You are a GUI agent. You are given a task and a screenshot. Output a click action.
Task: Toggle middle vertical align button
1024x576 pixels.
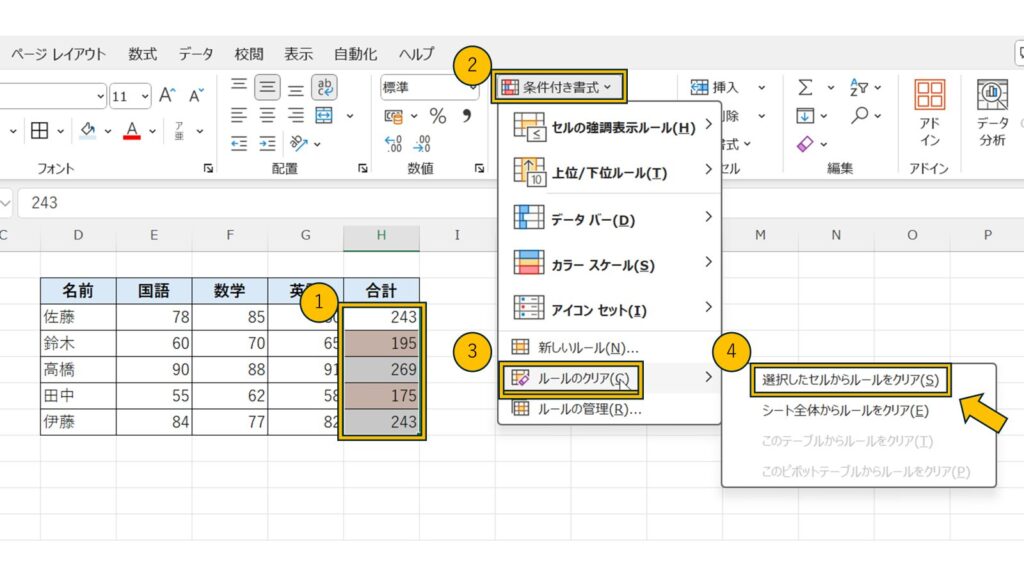coord(267,88)
